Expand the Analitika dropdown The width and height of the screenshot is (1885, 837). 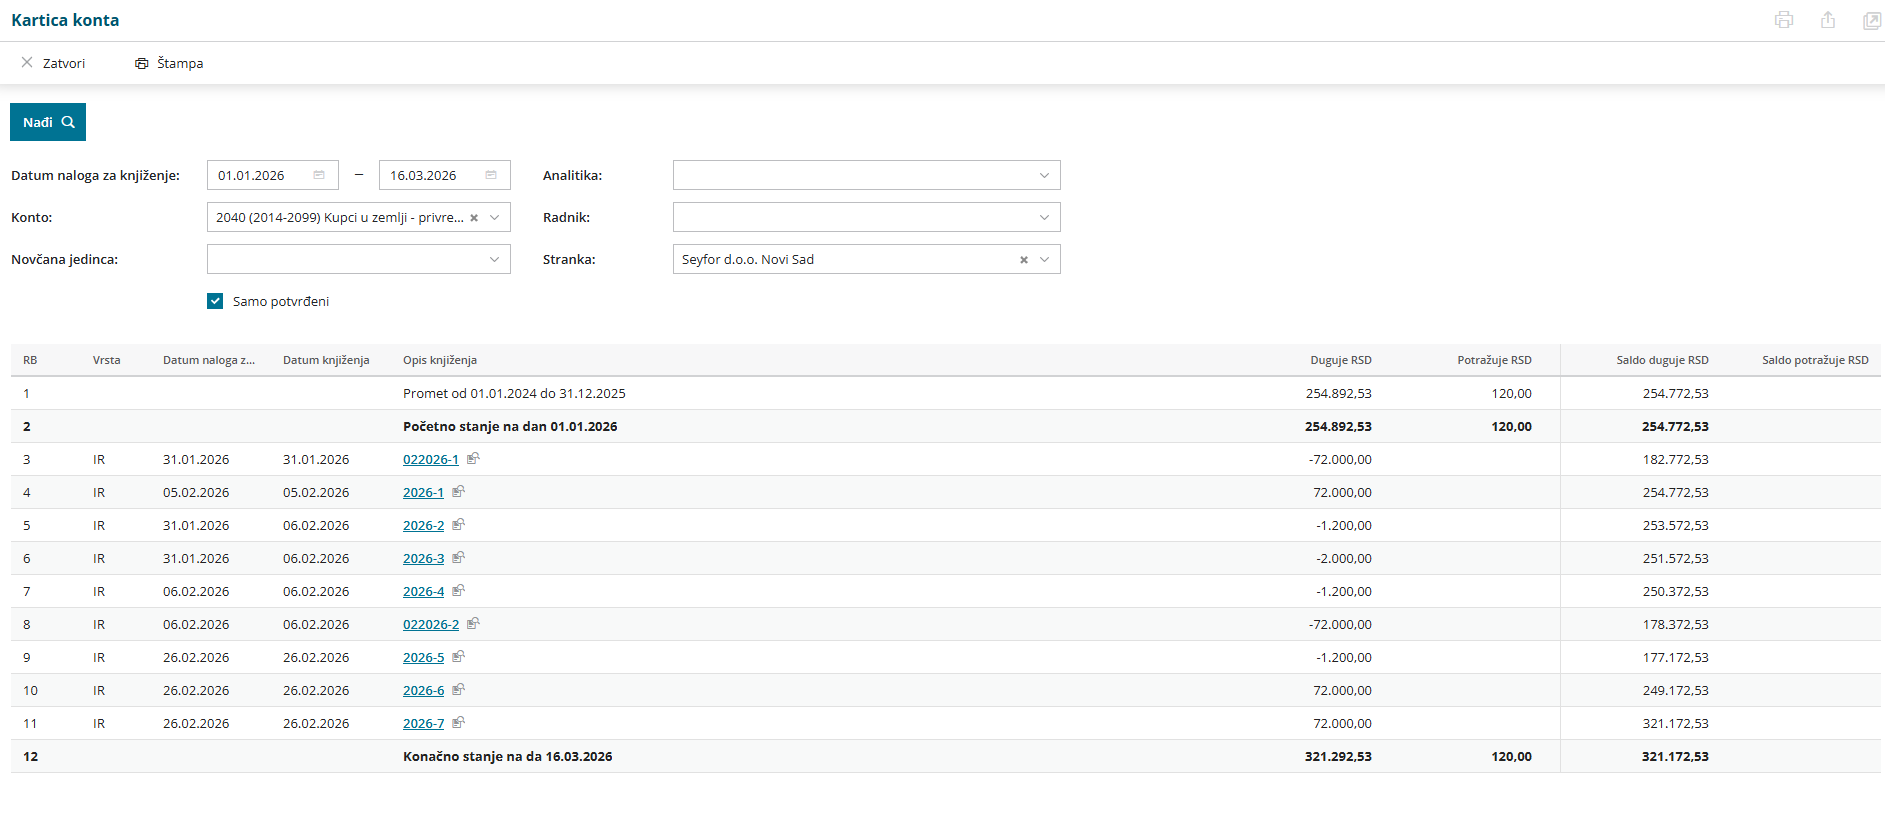click(x=1044, y=175)
